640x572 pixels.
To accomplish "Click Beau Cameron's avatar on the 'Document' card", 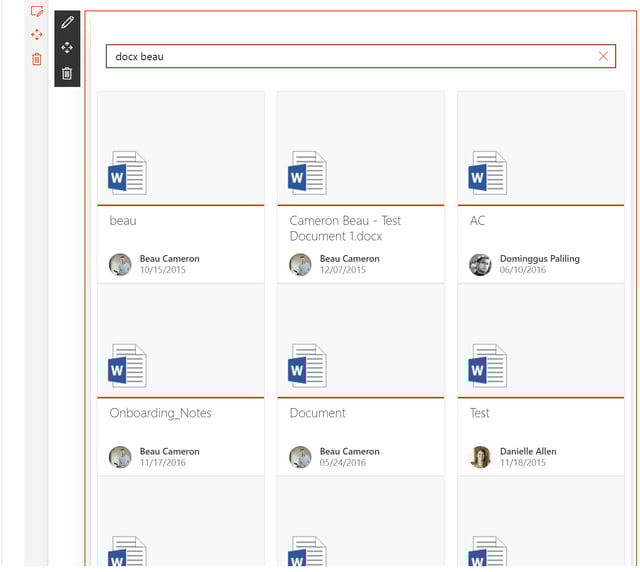I will click(300, 457).
